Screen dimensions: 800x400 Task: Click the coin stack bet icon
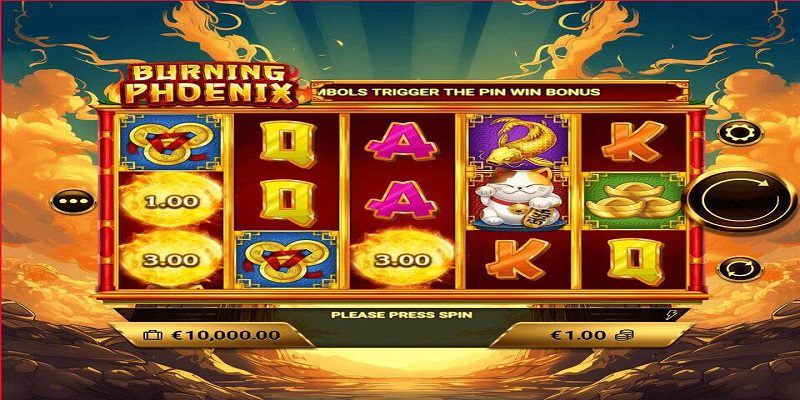(624, 335)
